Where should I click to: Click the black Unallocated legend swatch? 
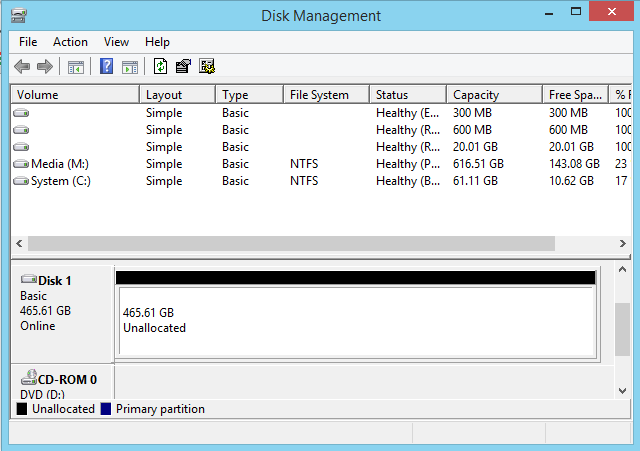click(x=22, y=409)
